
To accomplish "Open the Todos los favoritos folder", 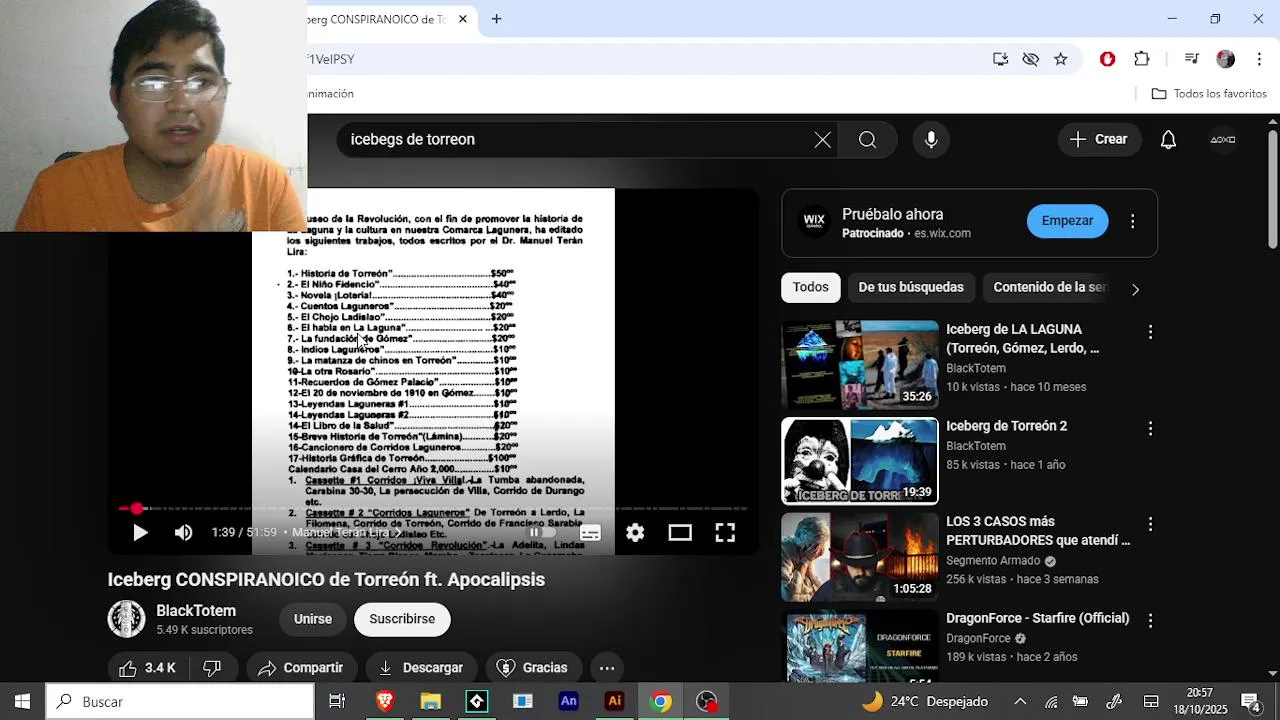I will coord(1209,94).
